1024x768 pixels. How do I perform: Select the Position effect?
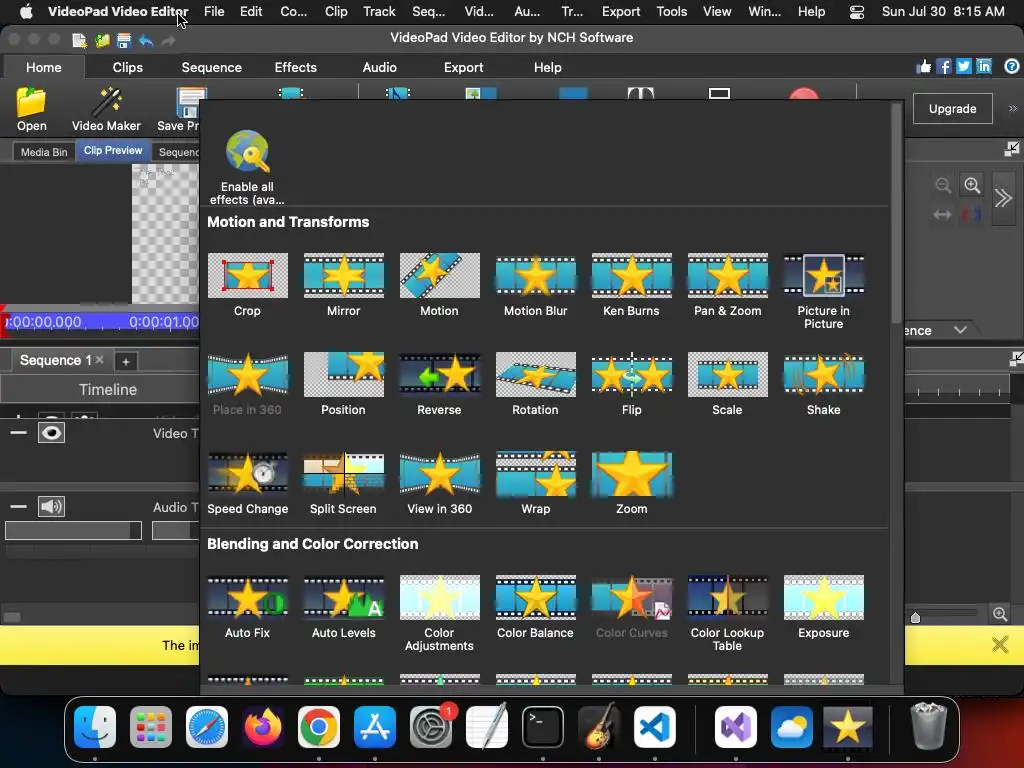pyautogui.click(x=344, y=384)
